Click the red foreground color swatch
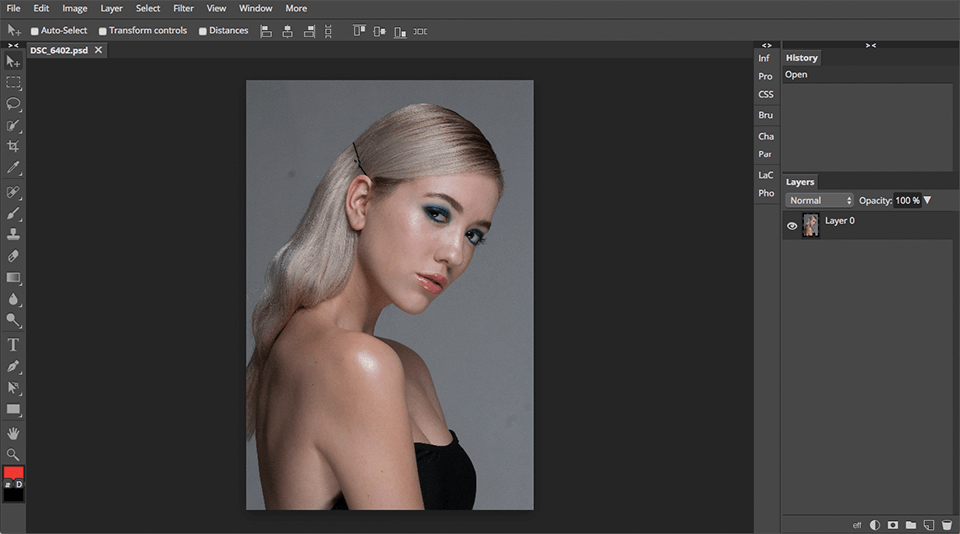This screenshot has width=960, height=534. pos(14,472)
